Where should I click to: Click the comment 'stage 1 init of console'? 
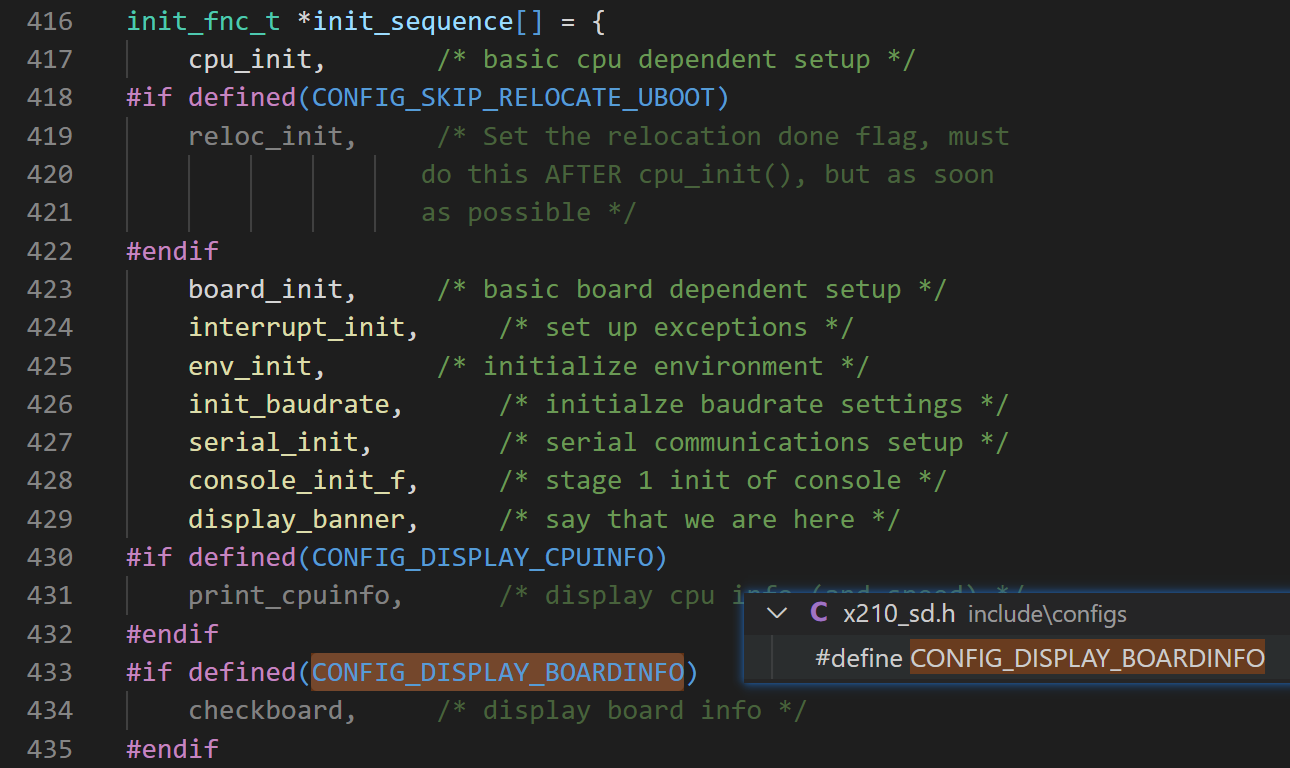click(723, 481)
